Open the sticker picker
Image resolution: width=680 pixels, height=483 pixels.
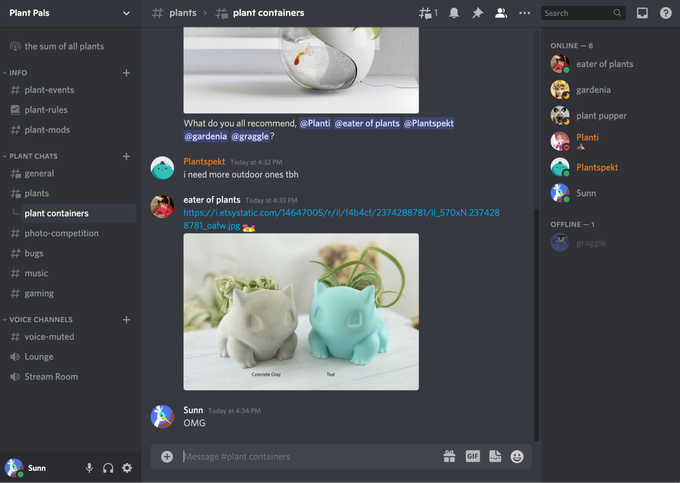point(495,456)
